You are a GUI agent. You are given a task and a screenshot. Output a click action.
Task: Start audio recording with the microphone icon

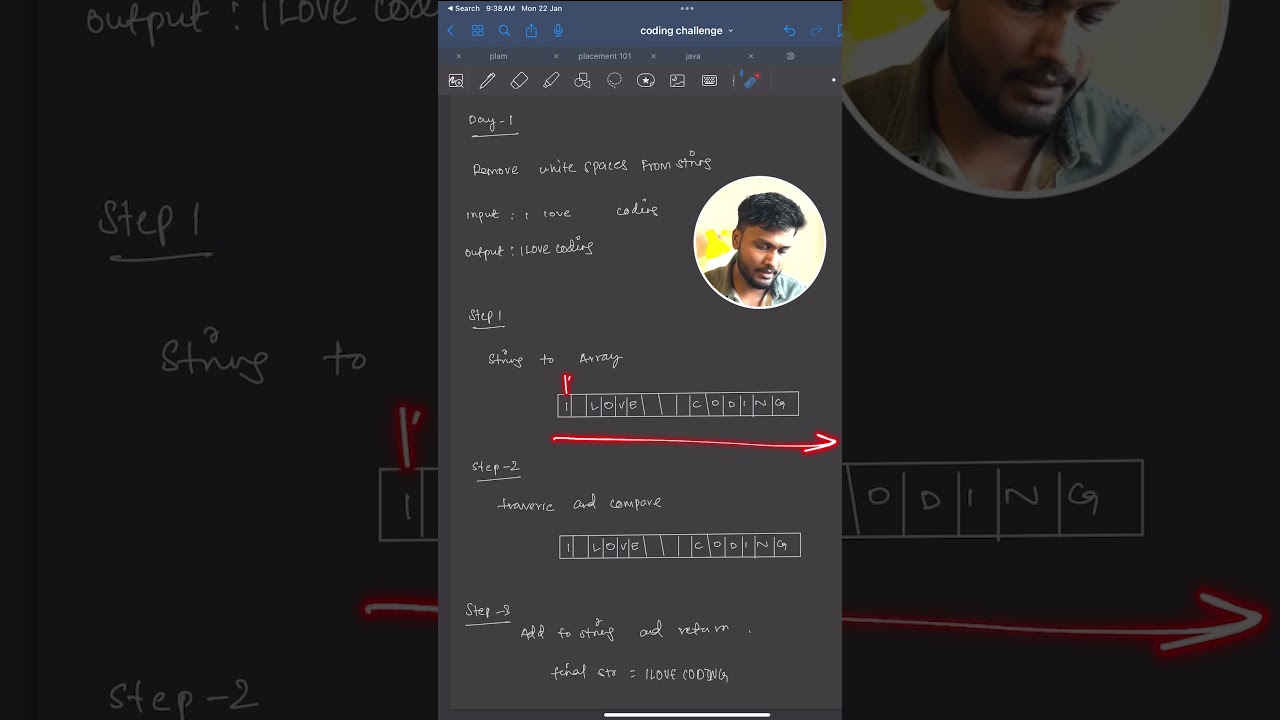point(558,31)
